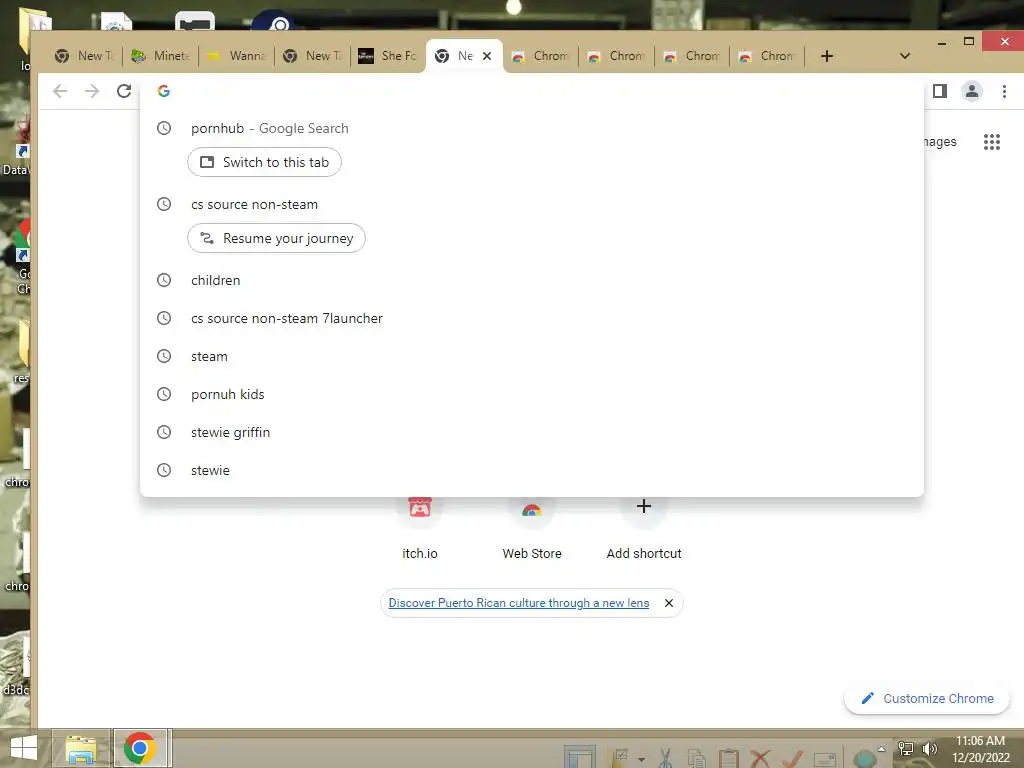
Task: Open the Chrome side panel
Action: click(940, 91)
